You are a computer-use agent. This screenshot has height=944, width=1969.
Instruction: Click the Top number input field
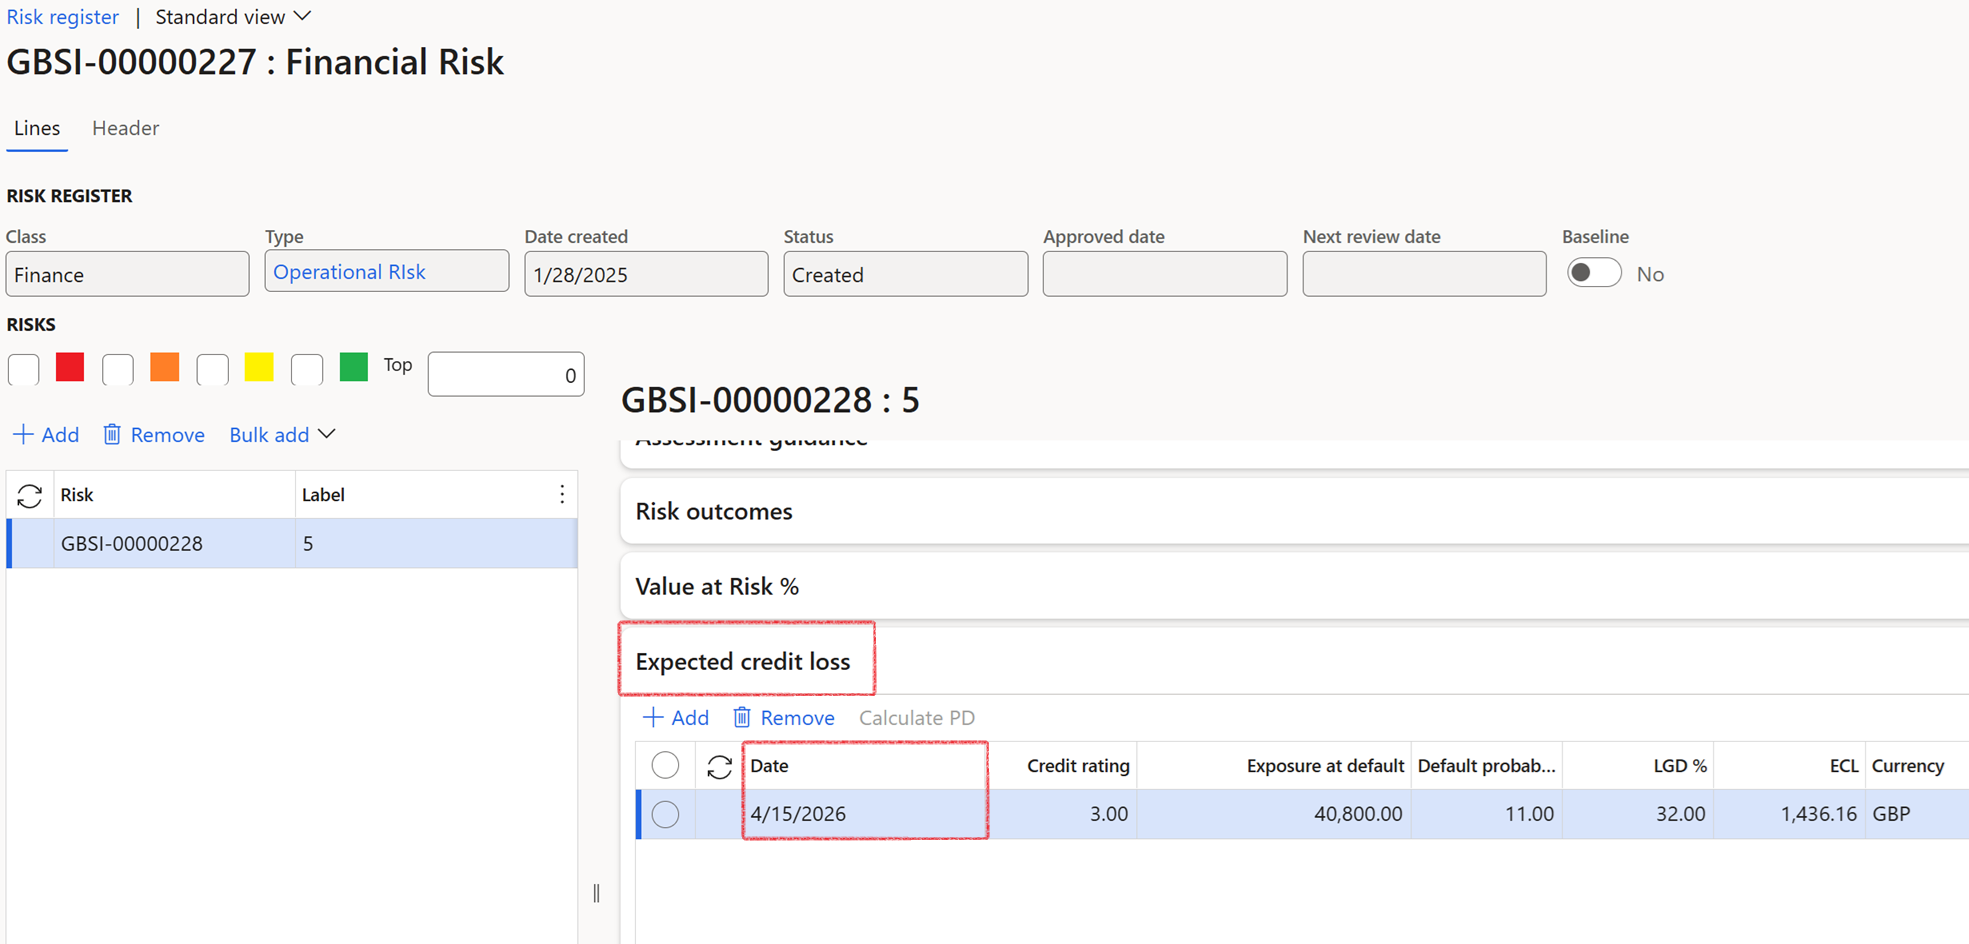(x=506, y=375)
